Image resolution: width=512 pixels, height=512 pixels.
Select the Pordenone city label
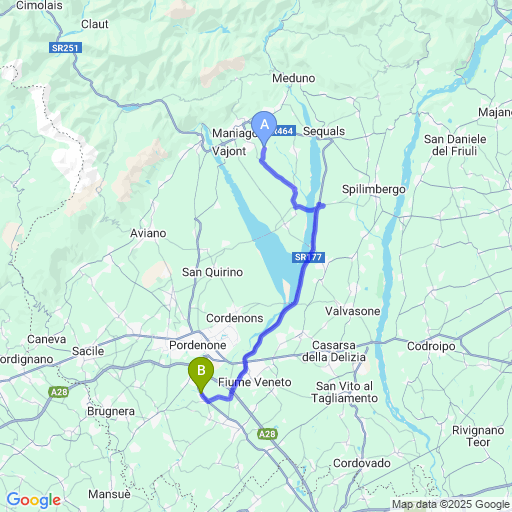tap(198, 345)
